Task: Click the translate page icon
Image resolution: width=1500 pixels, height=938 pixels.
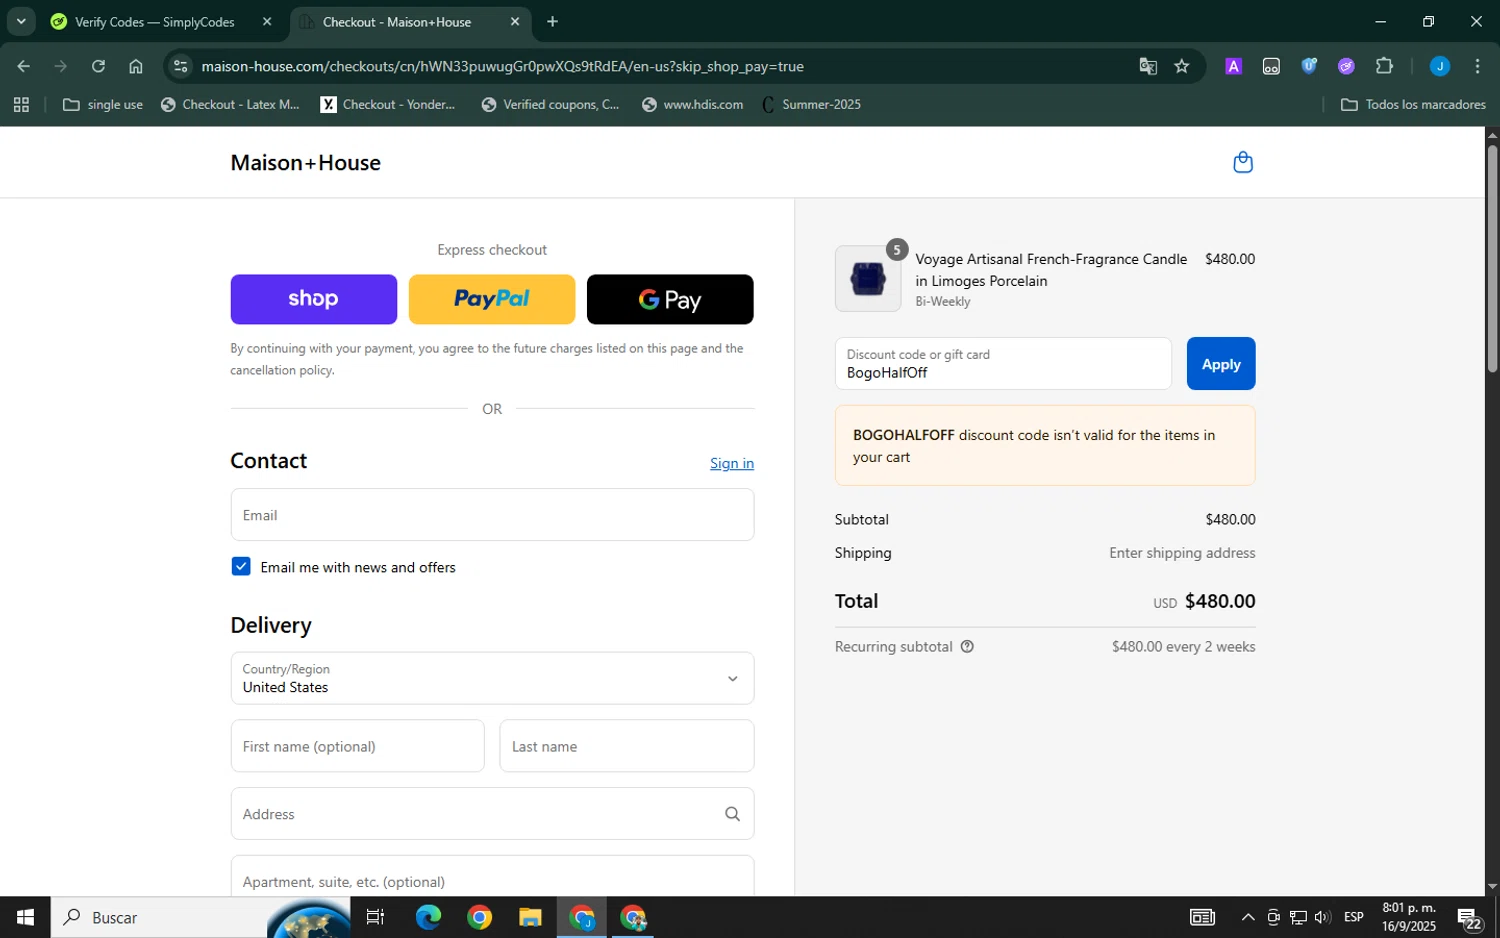Action: (1148, 67)
